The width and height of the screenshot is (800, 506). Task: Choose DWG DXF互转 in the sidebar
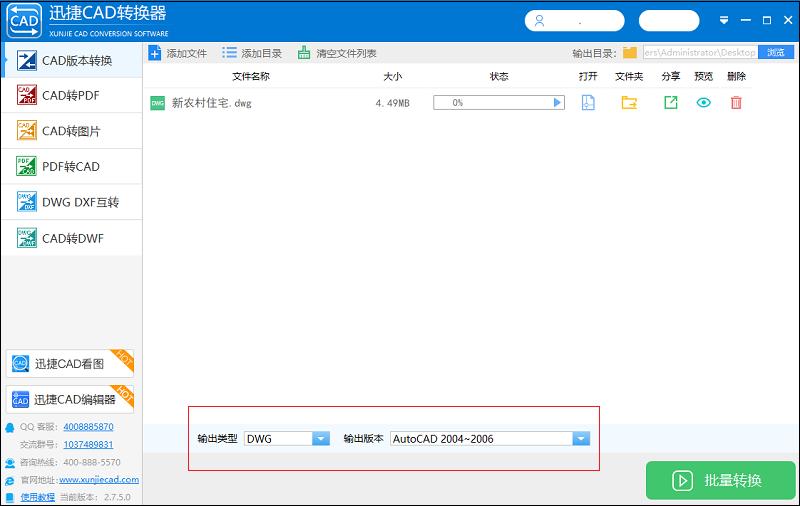coord(72,202)
